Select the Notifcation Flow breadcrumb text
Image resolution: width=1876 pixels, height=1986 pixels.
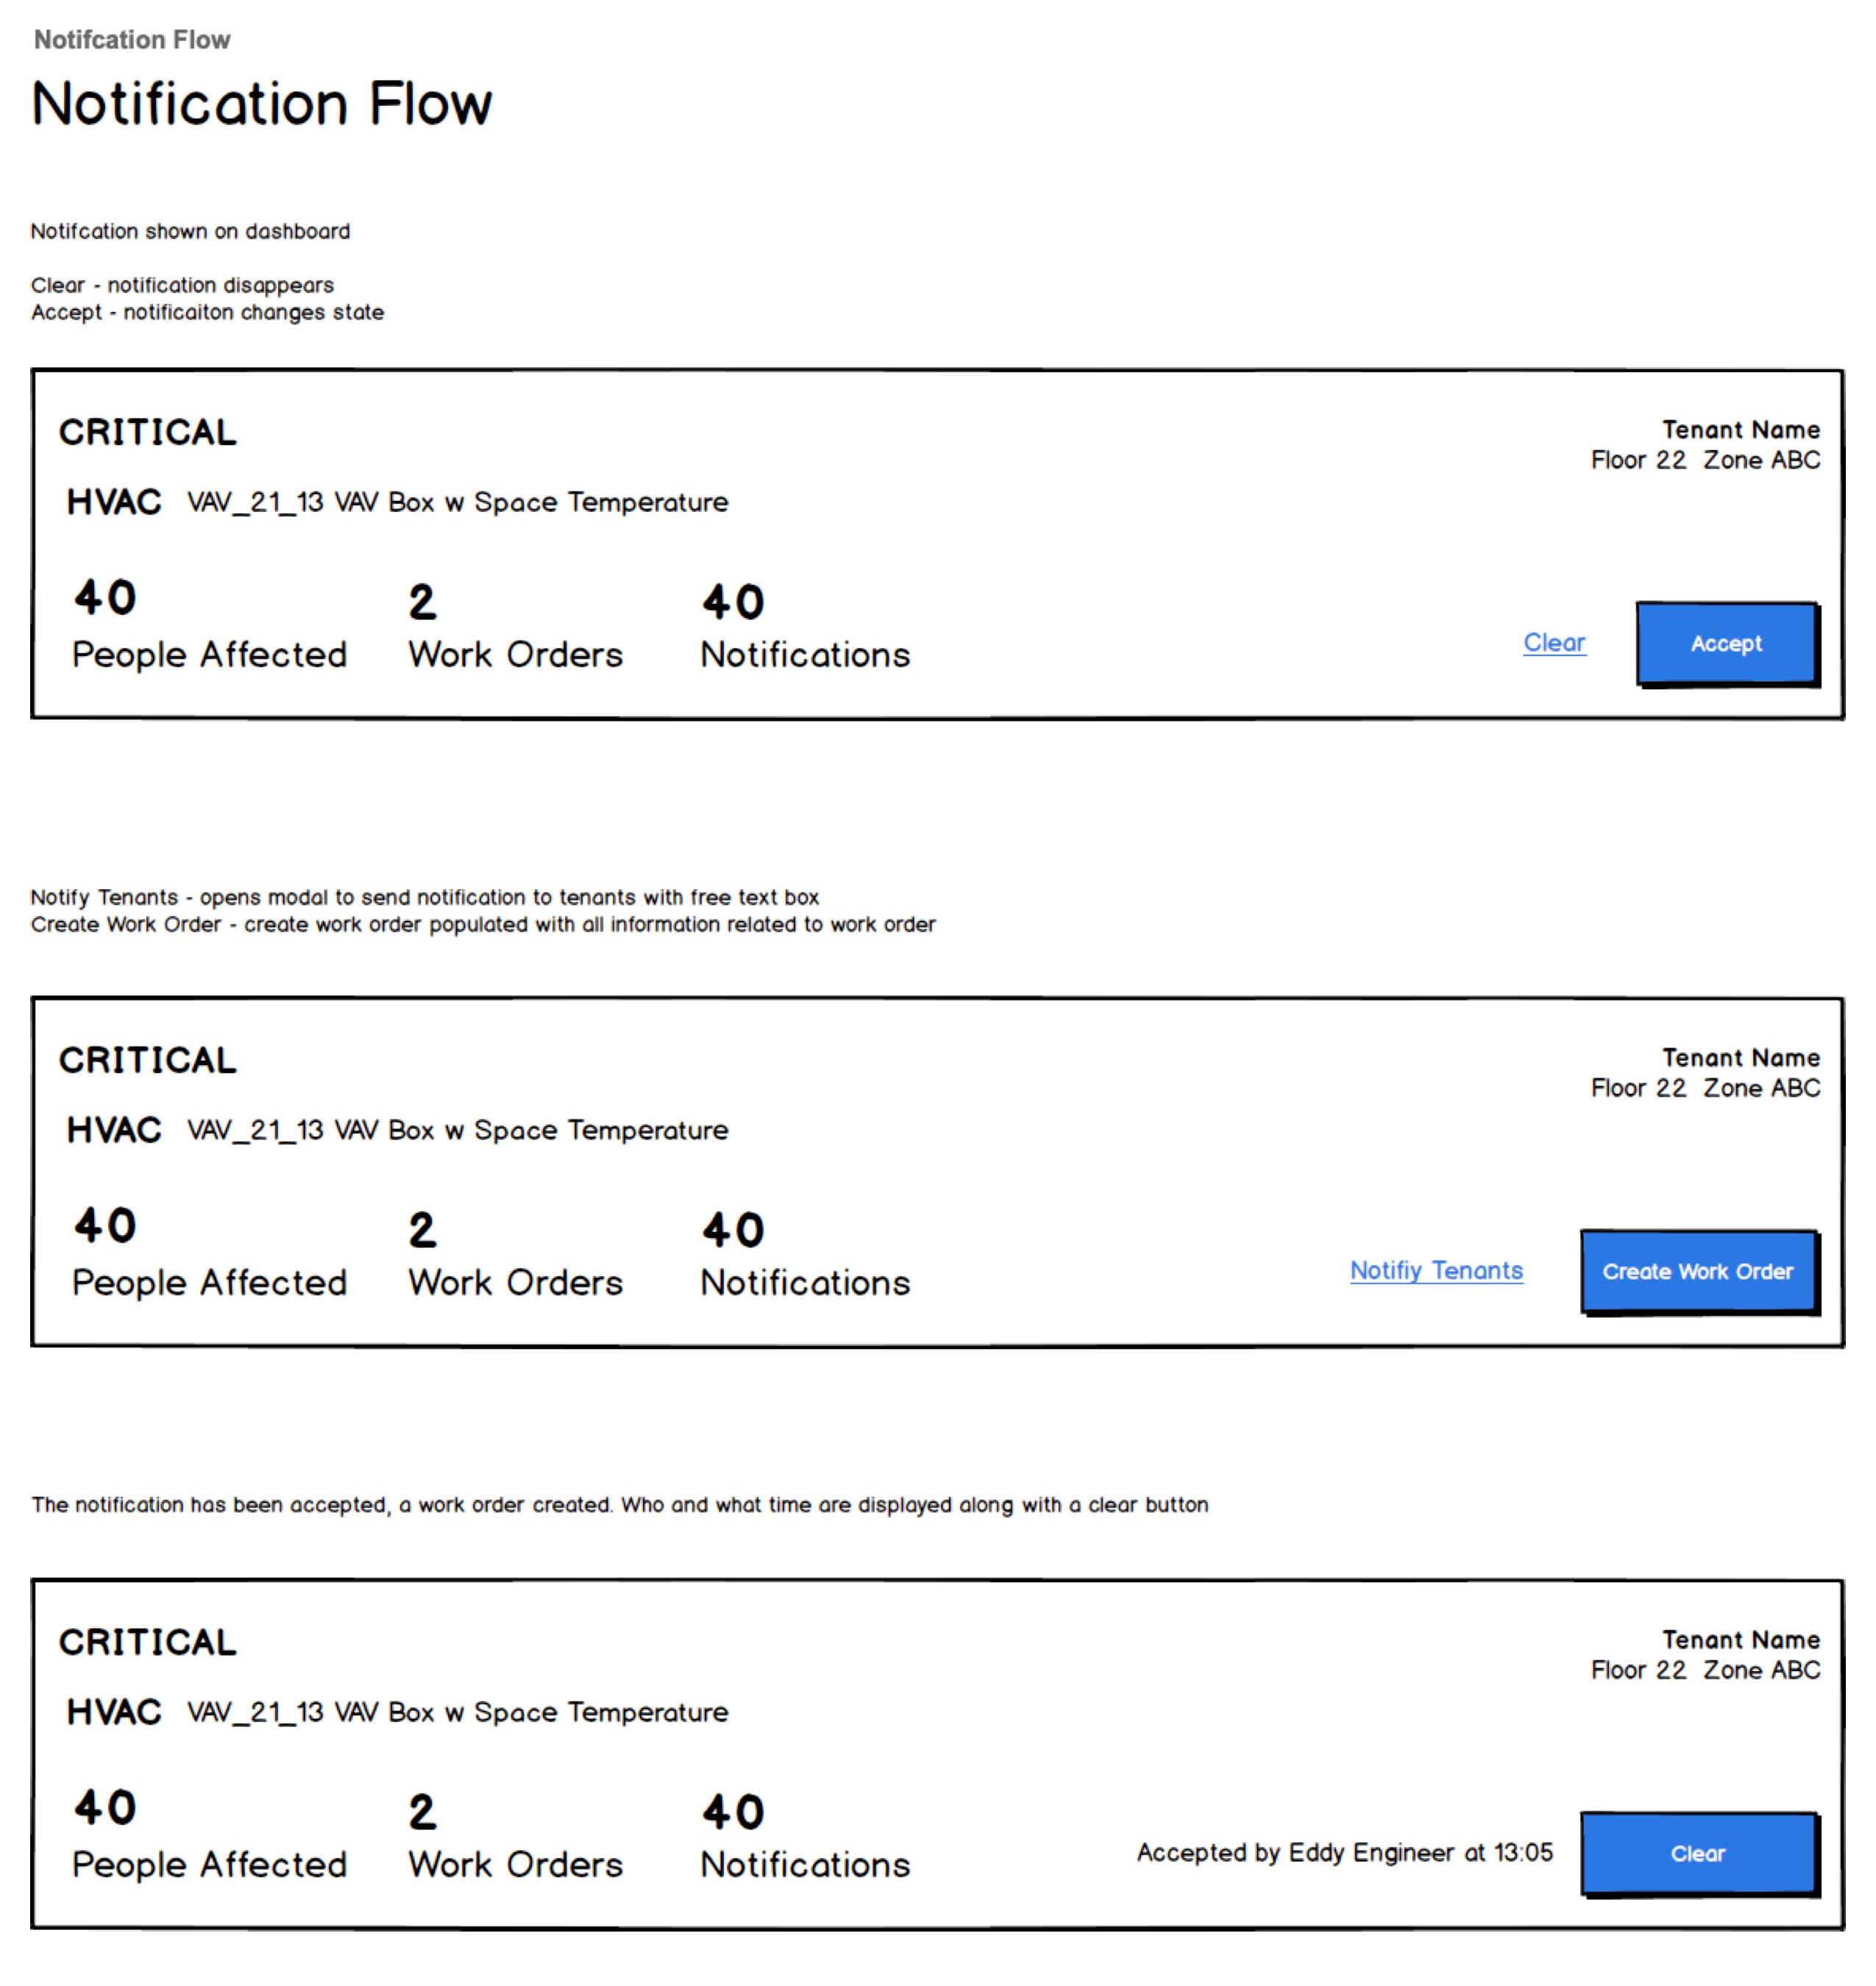click(132, 40)
